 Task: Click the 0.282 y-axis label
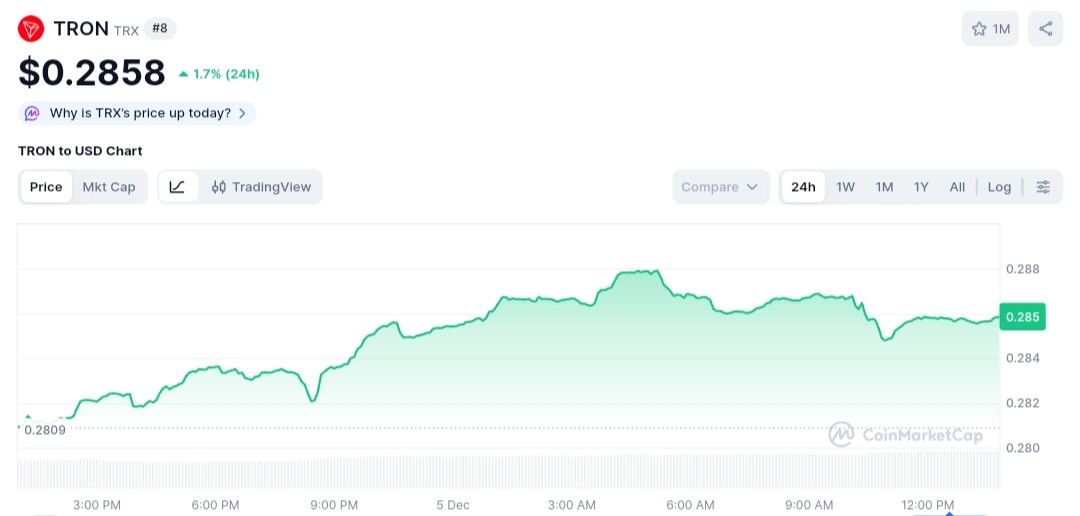pyautogui.click(x=1023, y=402)
